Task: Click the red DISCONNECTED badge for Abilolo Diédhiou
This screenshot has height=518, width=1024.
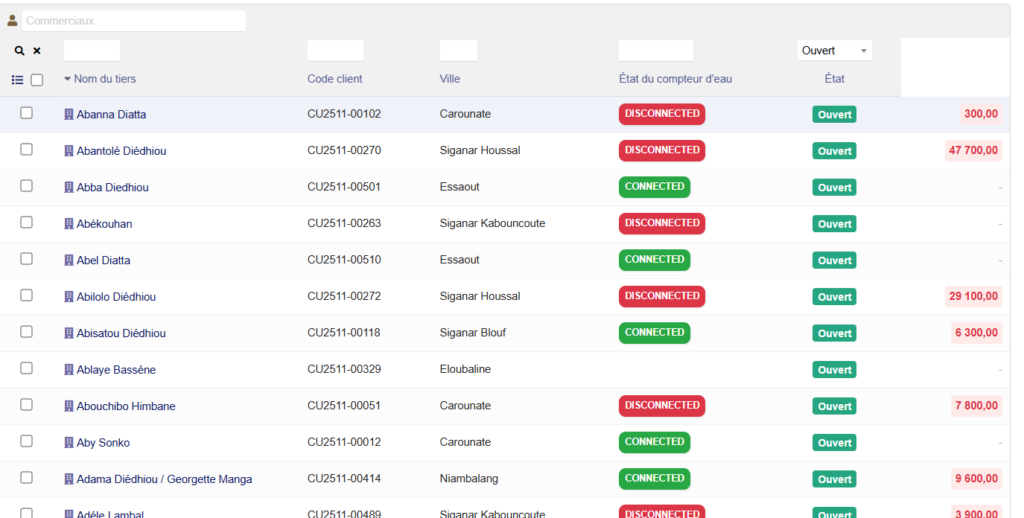Action: click(x=661, y=296)
